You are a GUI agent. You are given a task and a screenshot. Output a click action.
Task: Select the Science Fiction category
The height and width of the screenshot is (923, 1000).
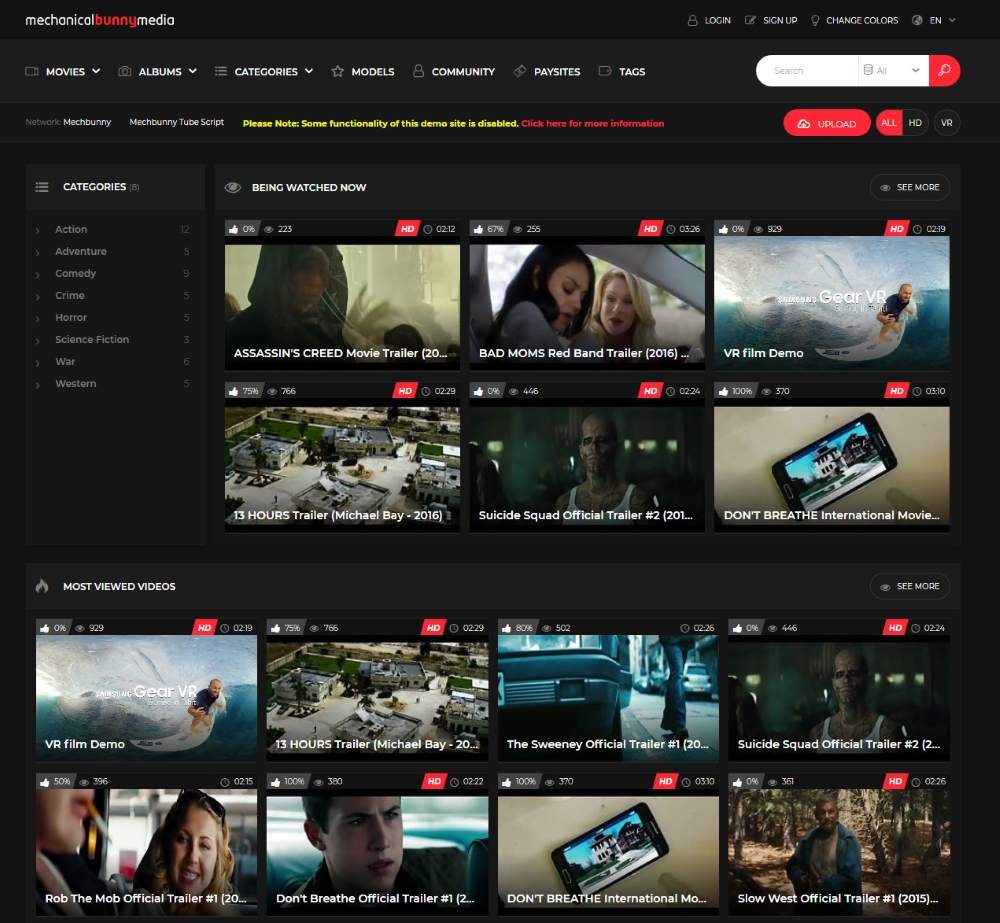click(92, 339)
